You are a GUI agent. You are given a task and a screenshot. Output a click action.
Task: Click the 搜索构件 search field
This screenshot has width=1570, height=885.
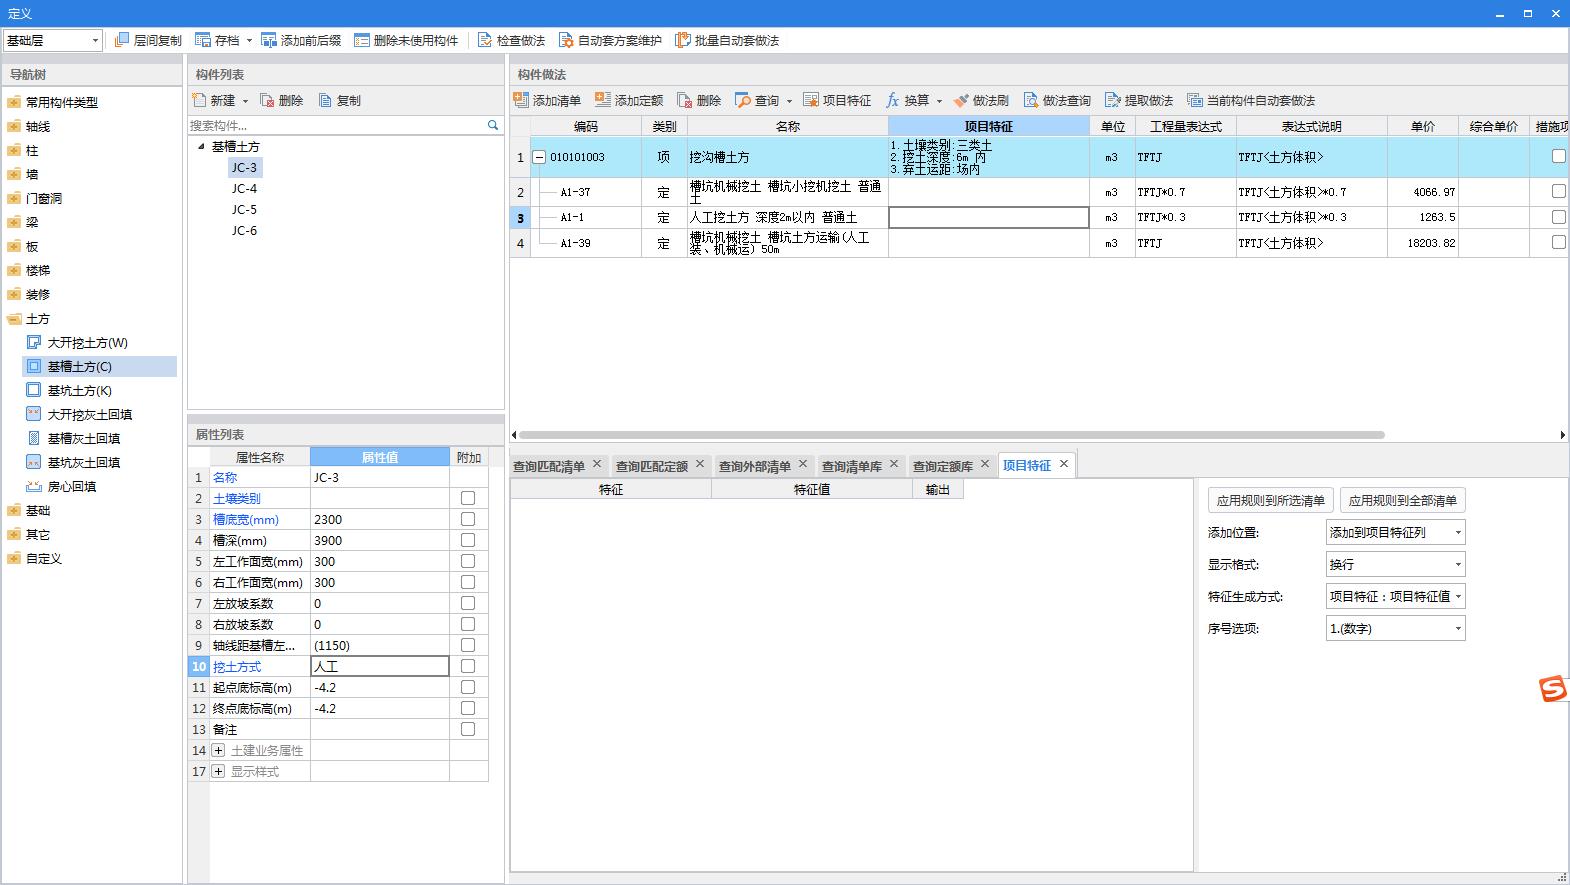(x=336, y=125)
